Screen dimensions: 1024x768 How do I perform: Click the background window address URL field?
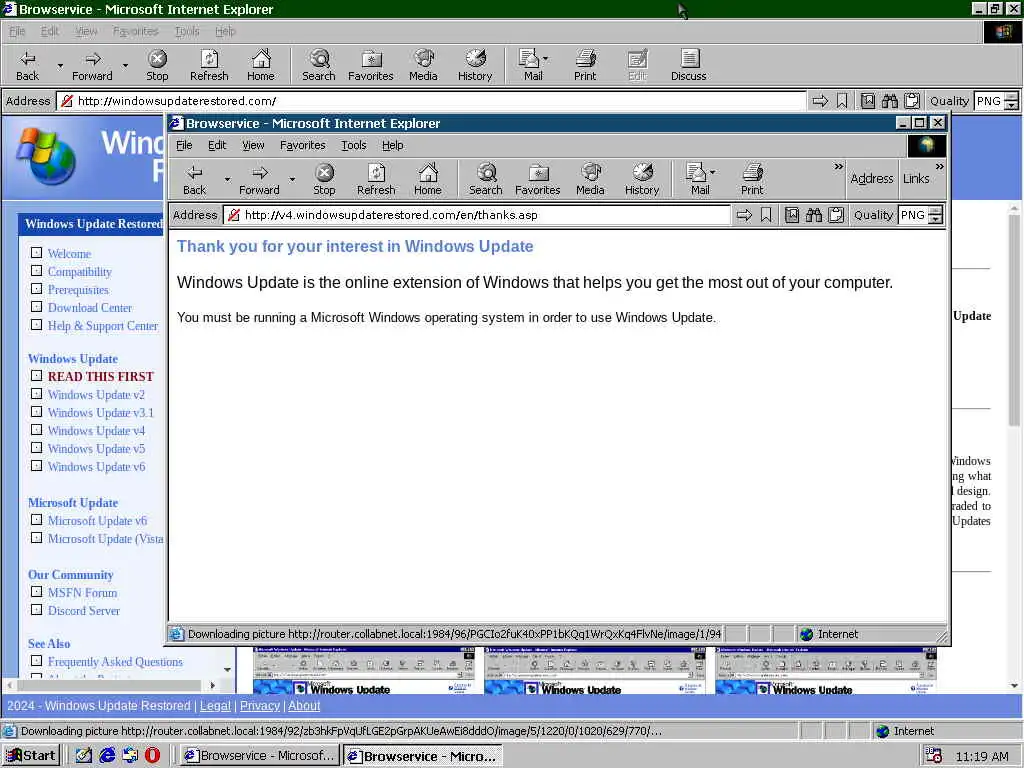[431, 101]
